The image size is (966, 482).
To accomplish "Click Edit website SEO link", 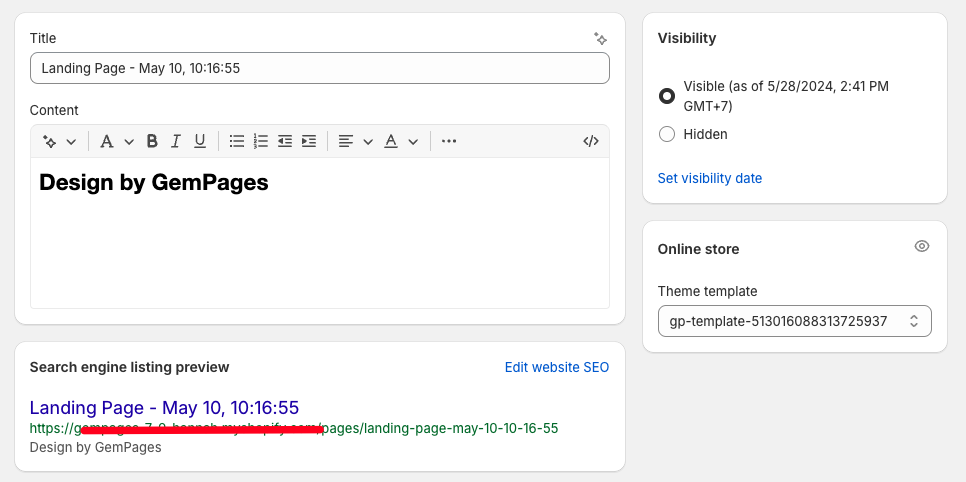I will (557, 367).
